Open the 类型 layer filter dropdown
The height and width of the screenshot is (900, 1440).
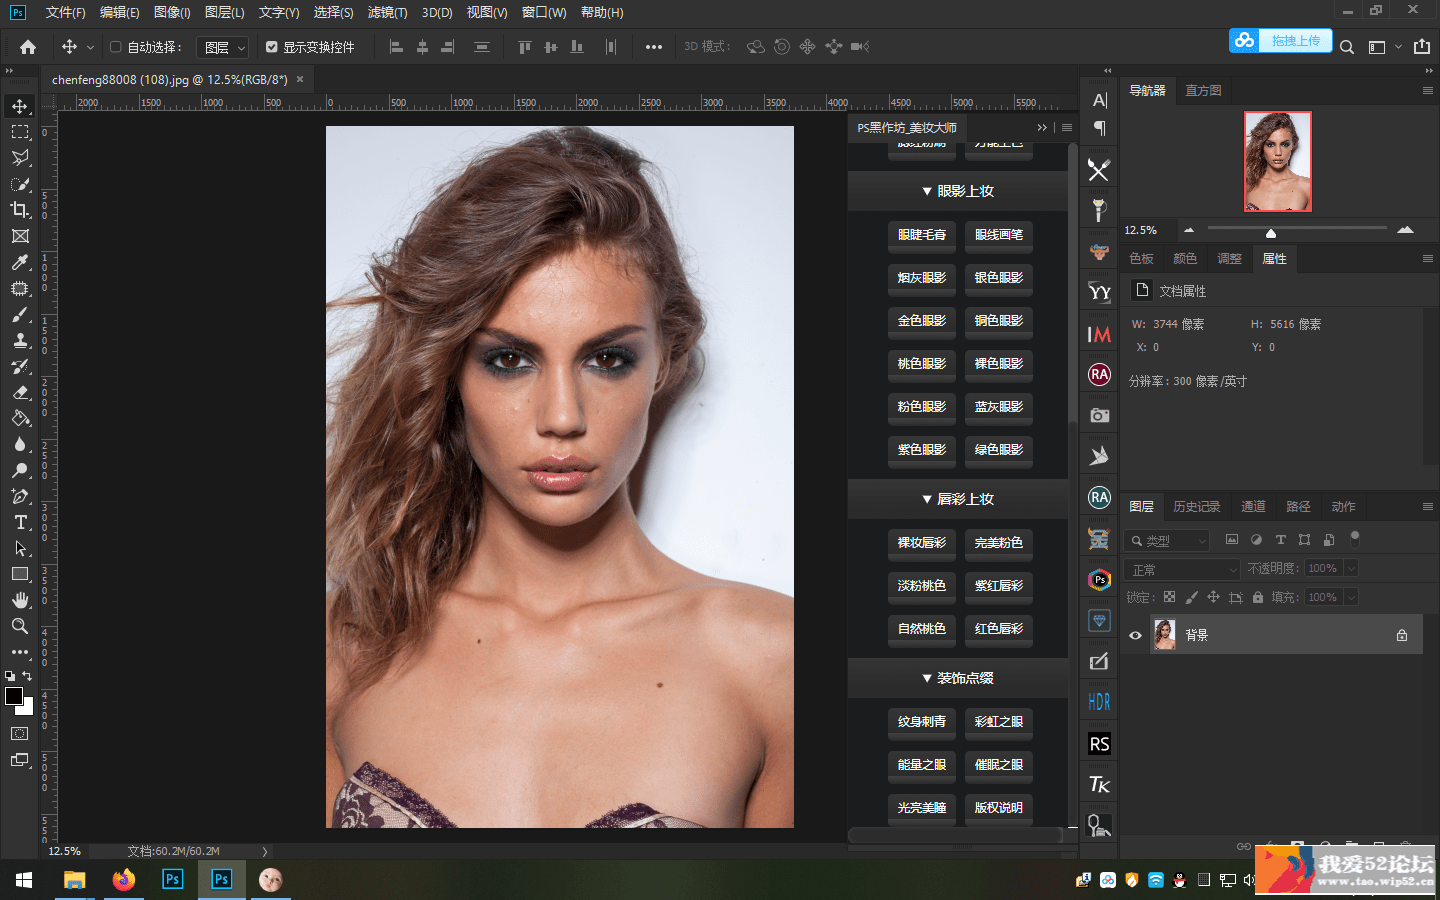[x=1167, y=541]
